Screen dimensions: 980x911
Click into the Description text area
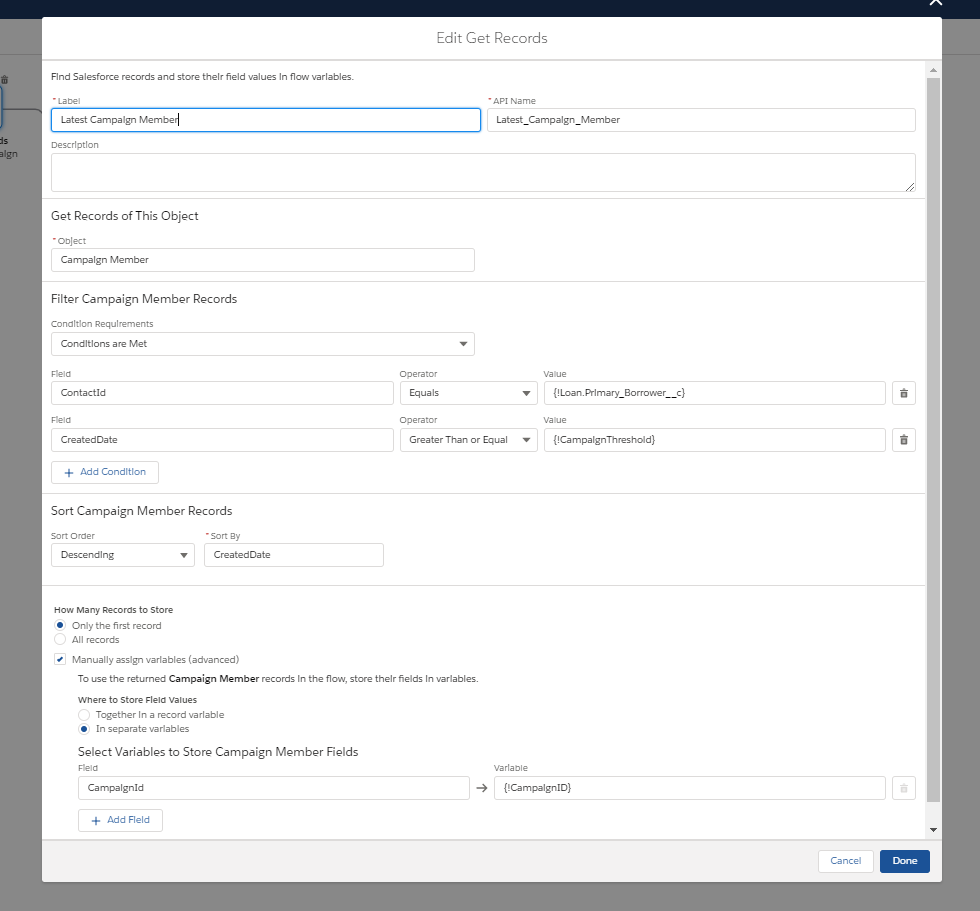[x=483, y=172]
